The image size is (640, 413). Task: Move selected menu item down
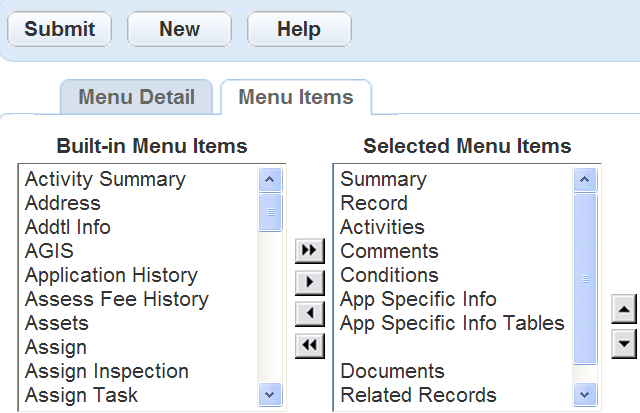click(624, 344)
